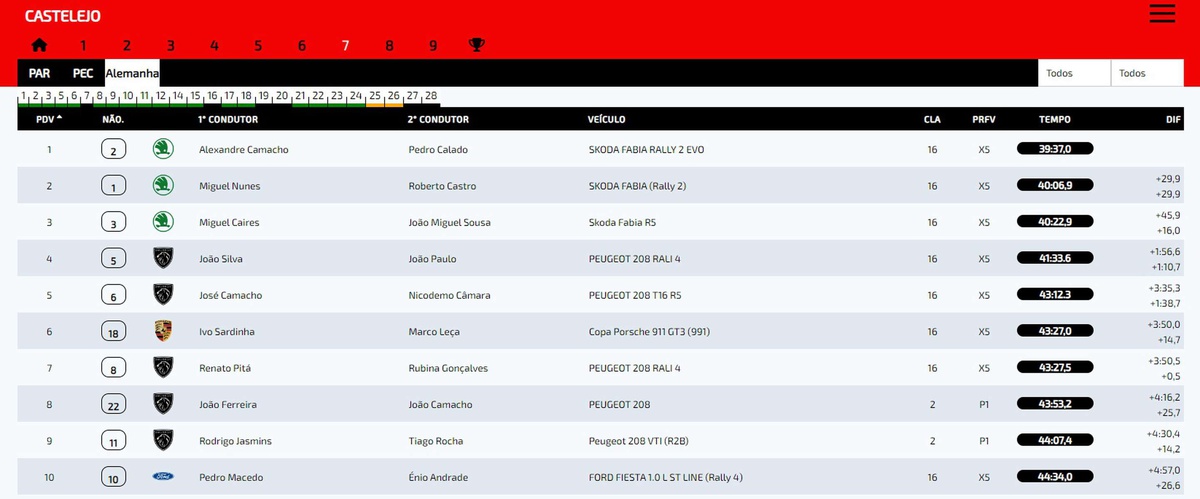Click the home icon
This screenshot has height=499, width=1200.
(x=39, y=45)
